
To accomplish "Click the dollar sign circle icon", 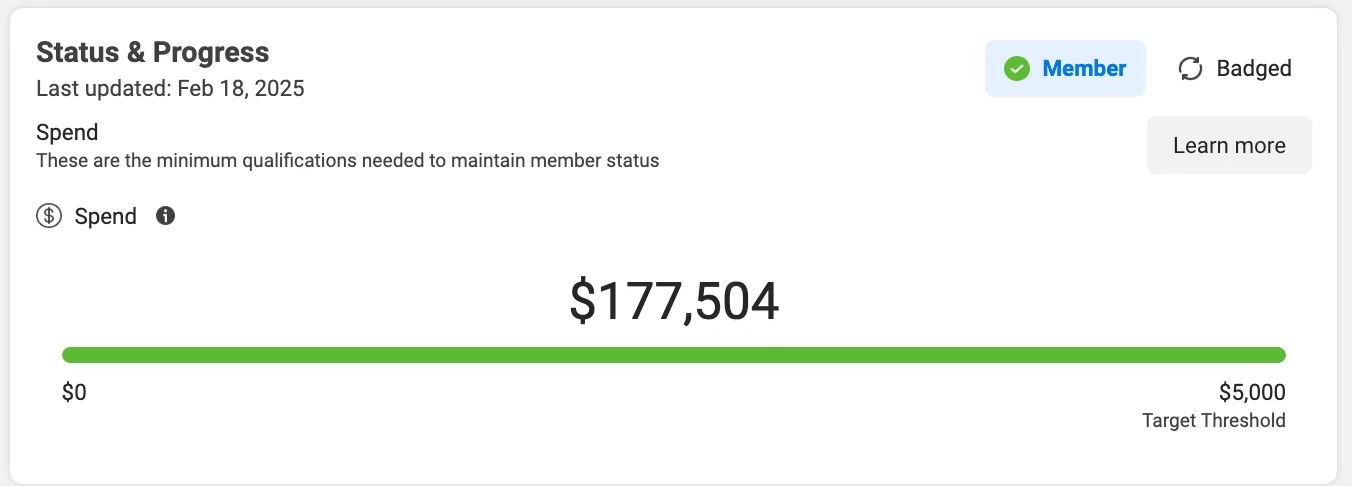I will click(49, 216).
